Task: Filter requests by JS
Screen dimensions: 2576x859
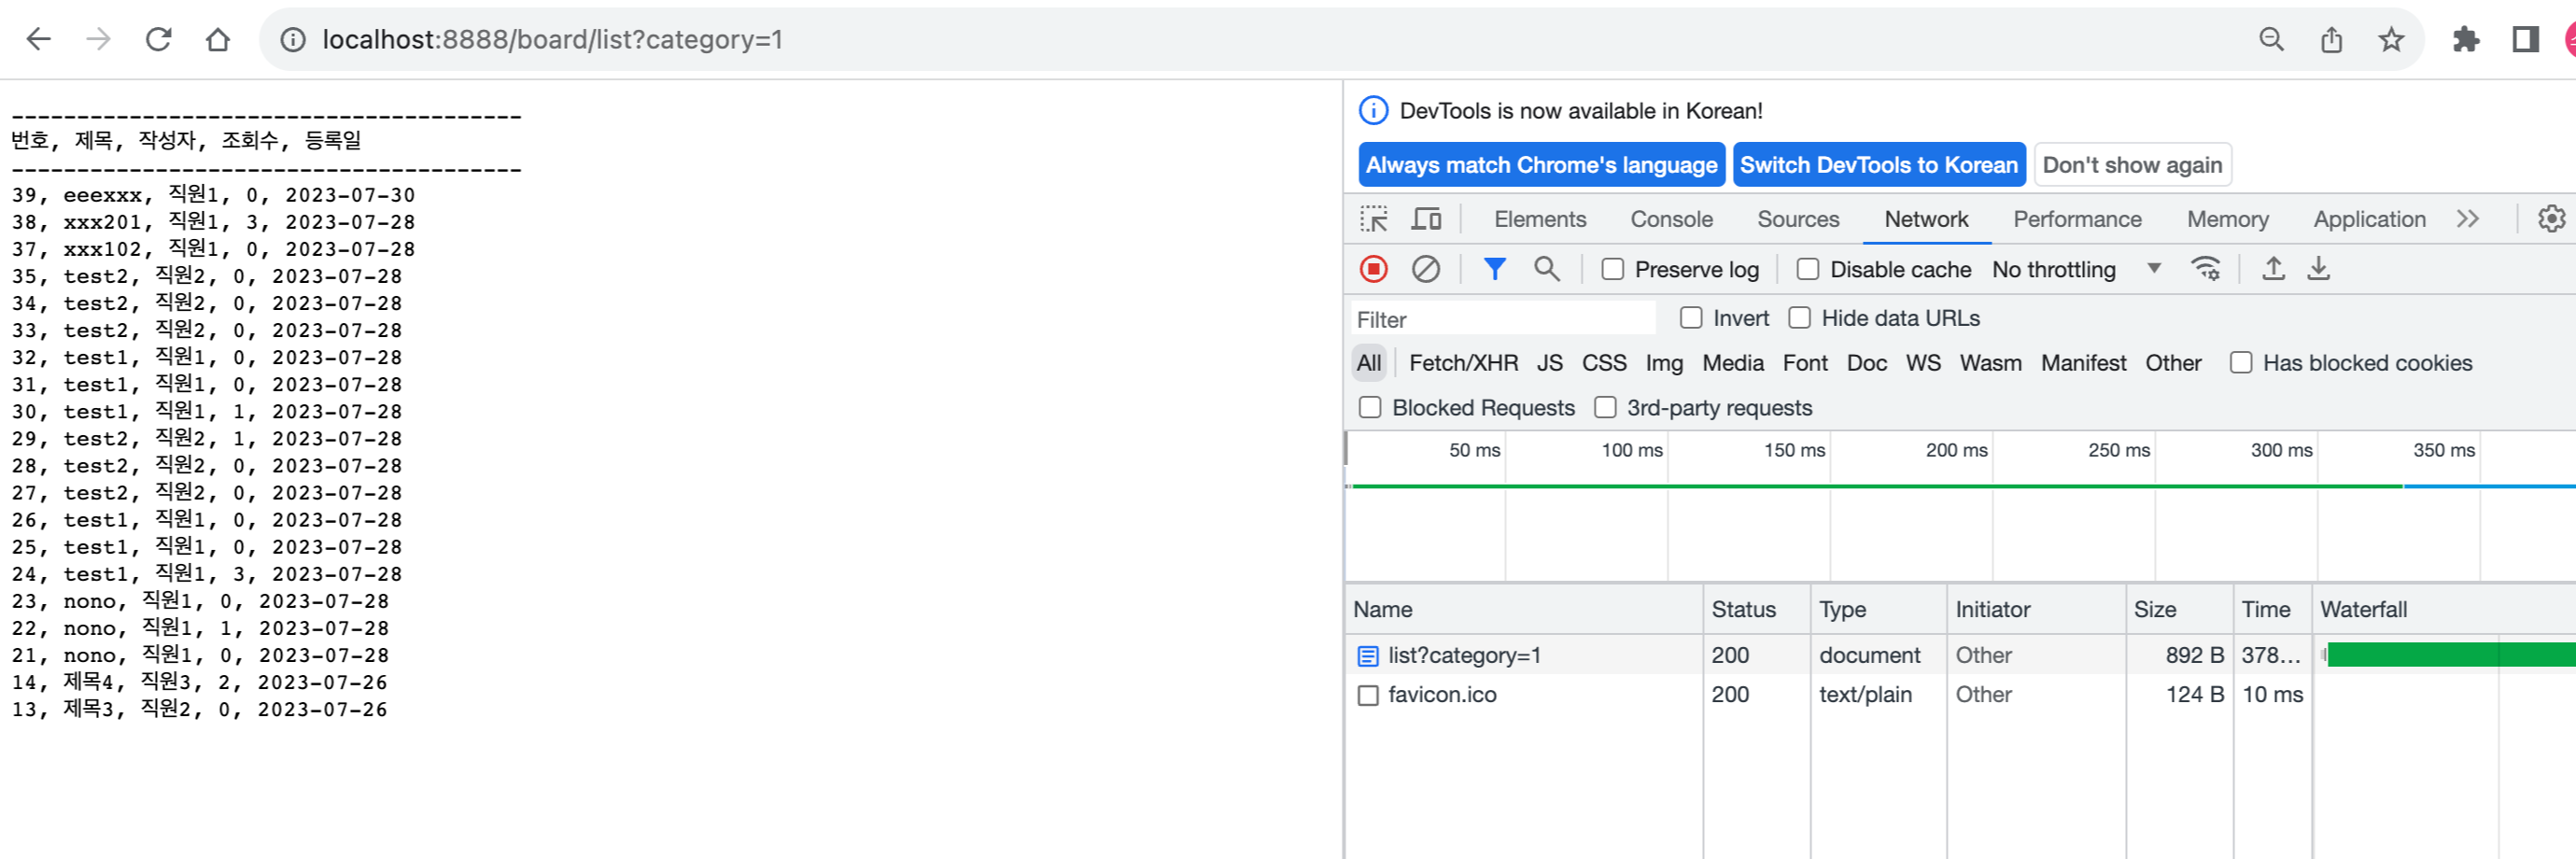Action: click(x=1549, y=363)
